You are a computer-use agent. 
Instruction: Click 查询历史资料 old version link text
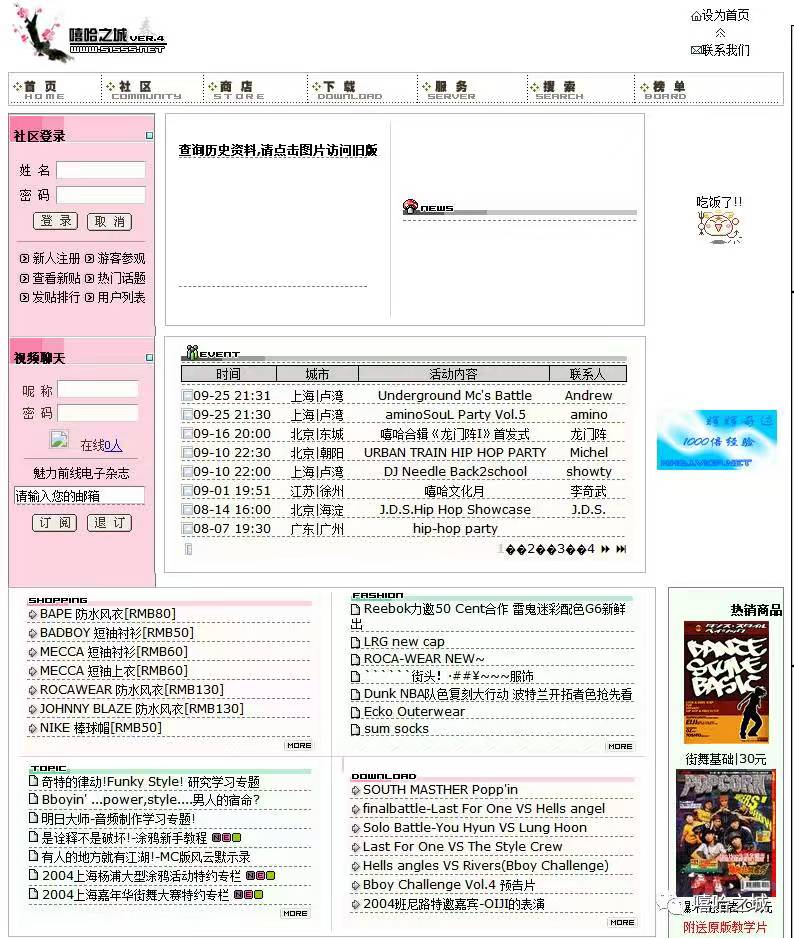278,150
